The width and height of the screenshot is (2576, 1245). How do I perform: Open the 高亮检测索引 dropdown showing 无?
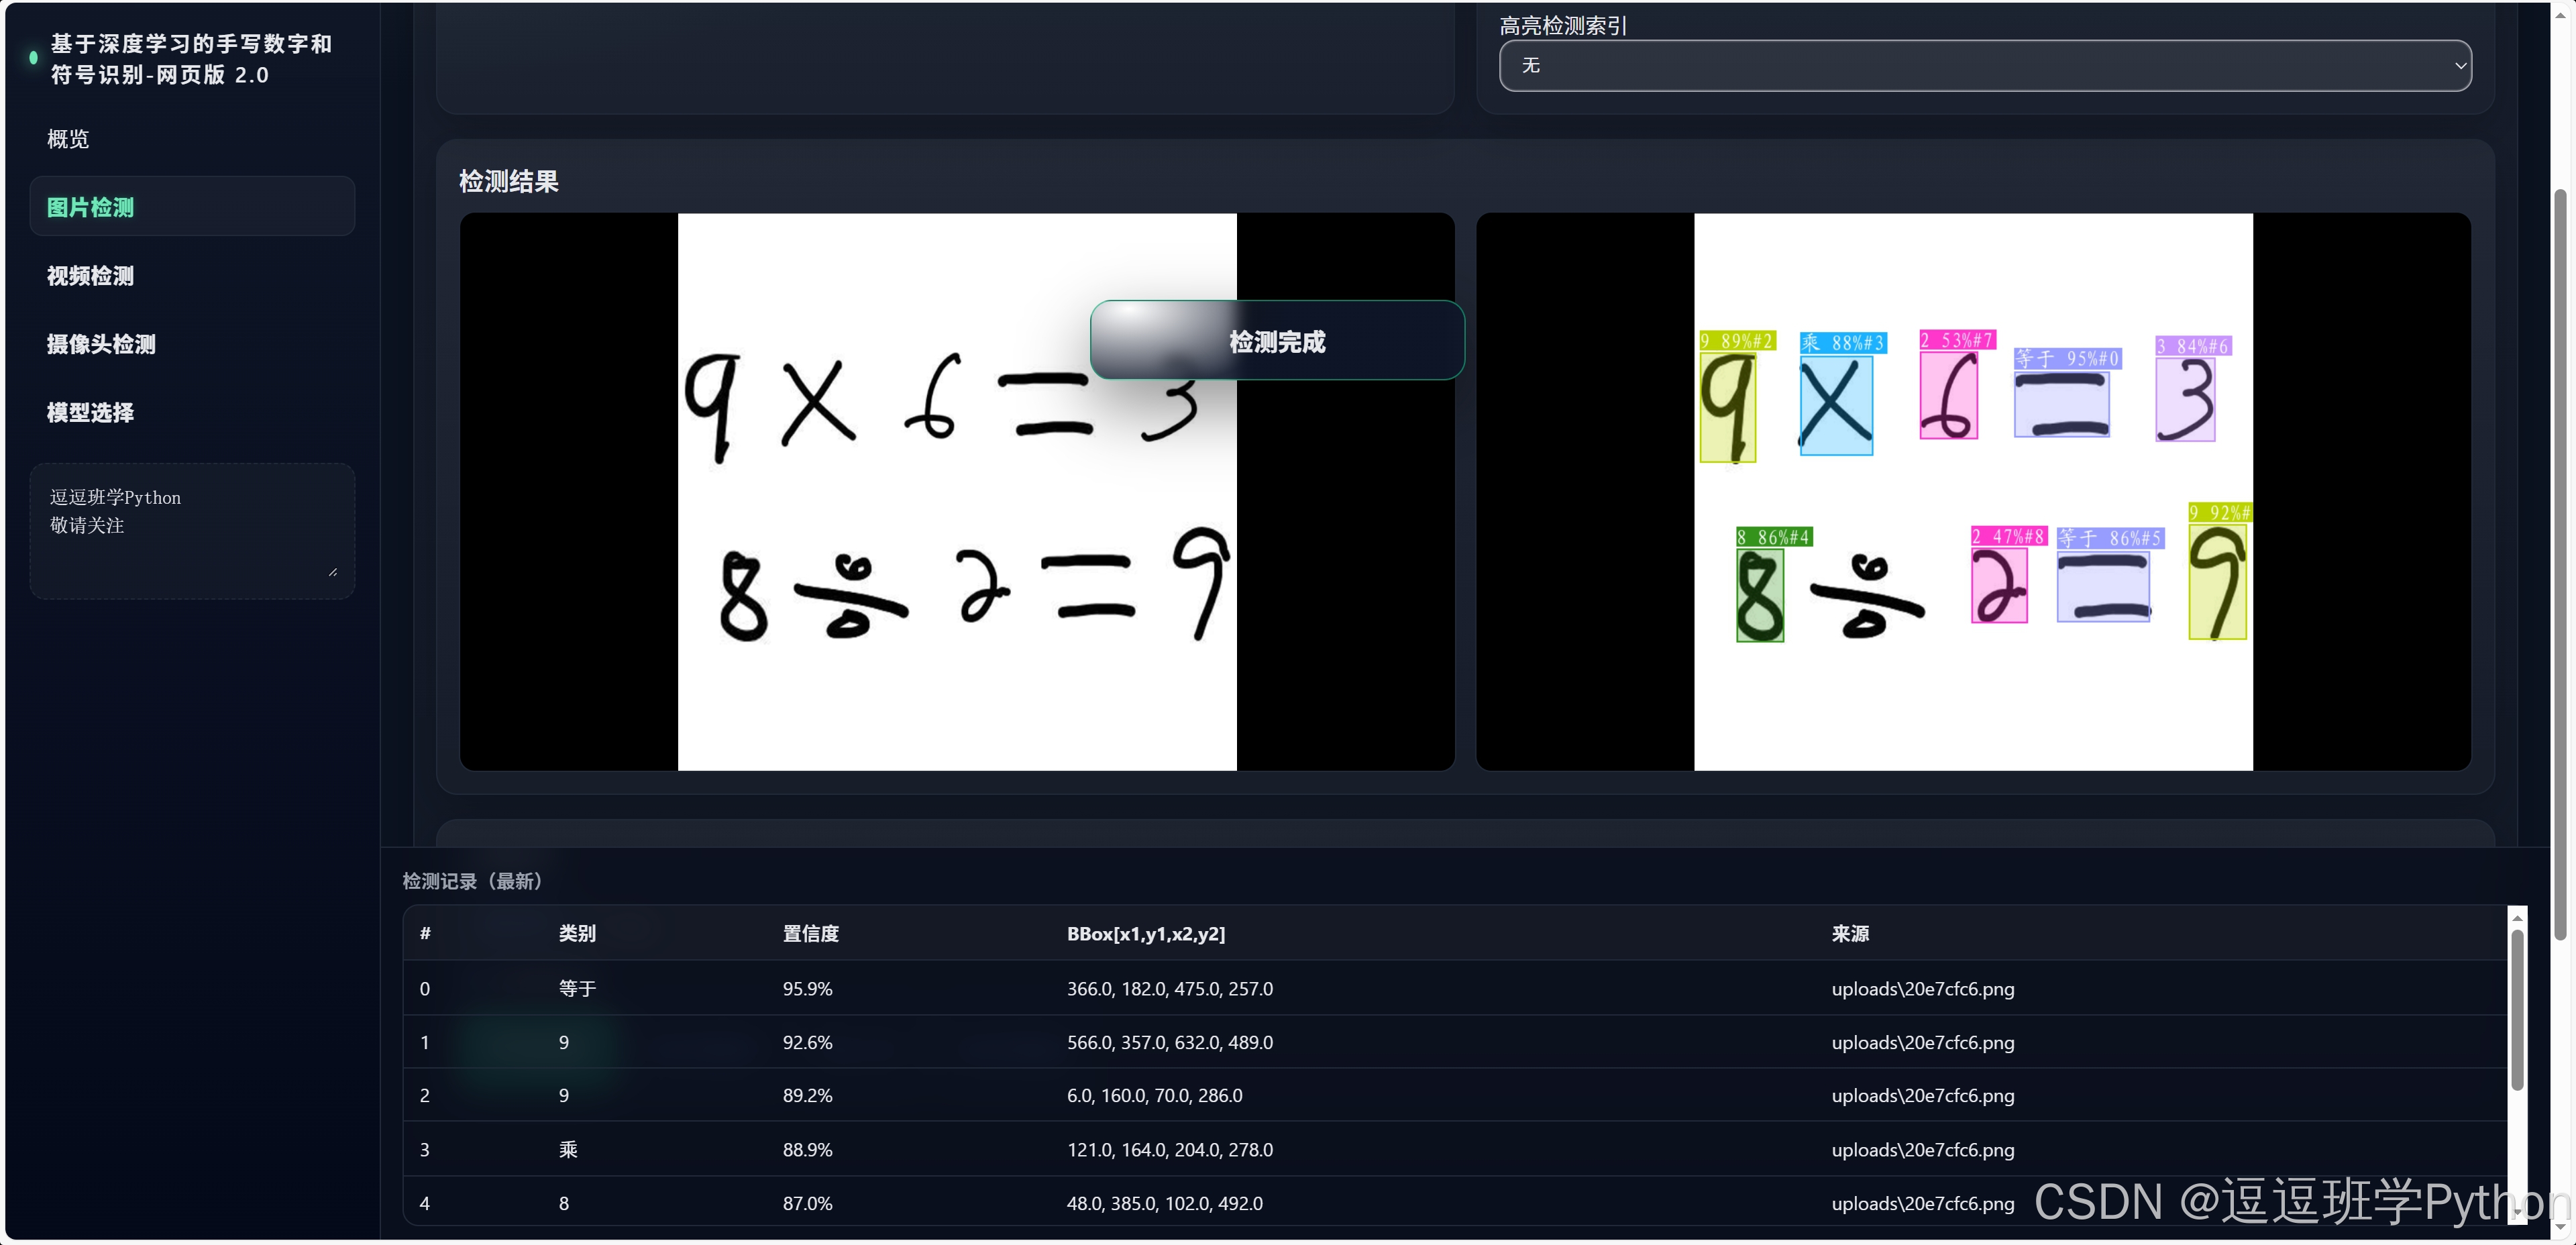tap(1985, 66)
